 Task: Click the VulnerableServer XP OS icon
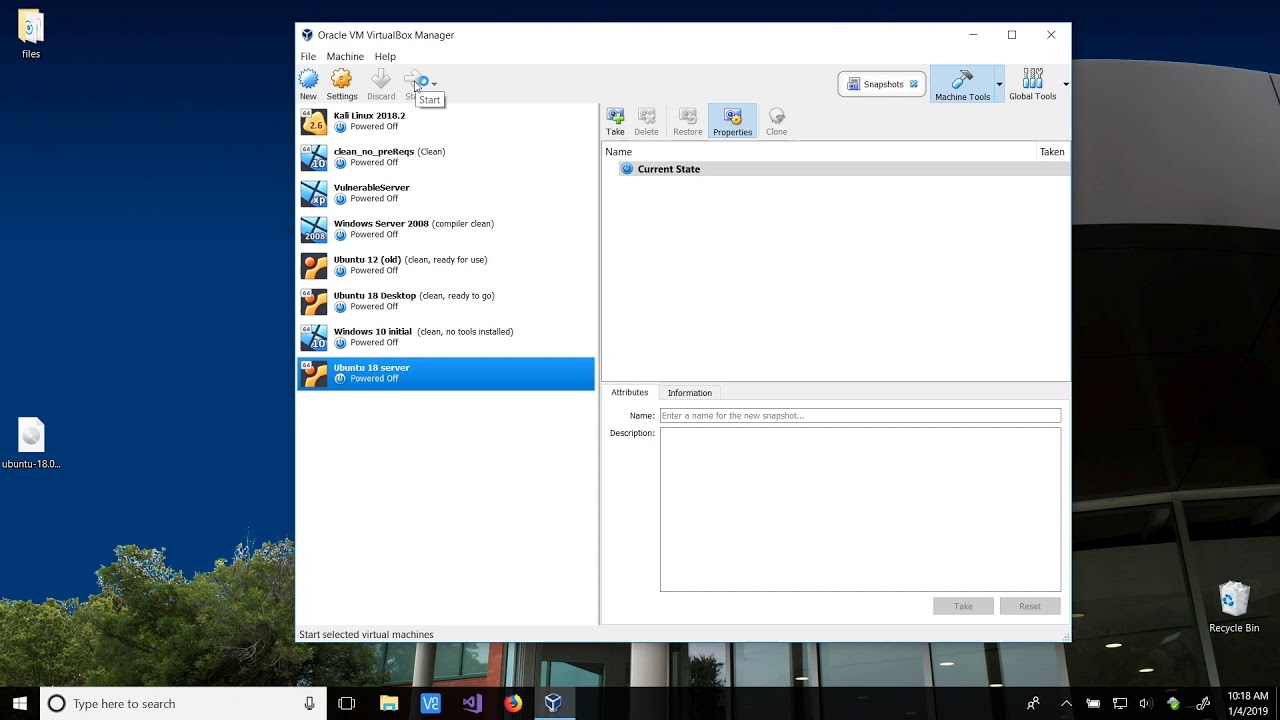click(314, 194)
